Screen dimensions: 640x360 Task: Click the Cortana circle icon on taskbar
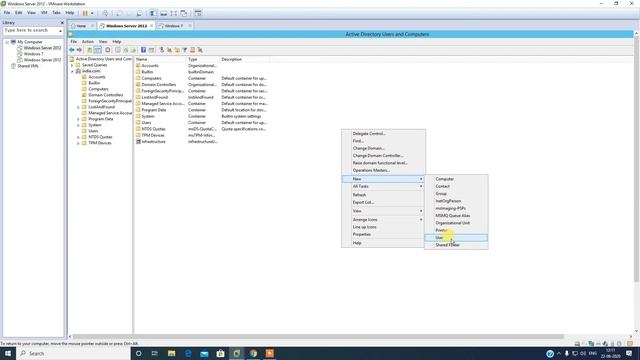[x=138, y=353]
